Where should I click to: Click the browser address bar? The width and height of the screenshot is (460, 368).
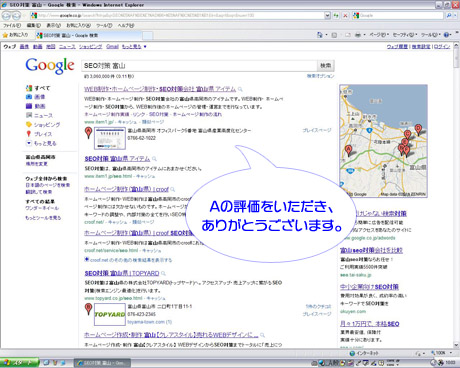click(177, 15)
